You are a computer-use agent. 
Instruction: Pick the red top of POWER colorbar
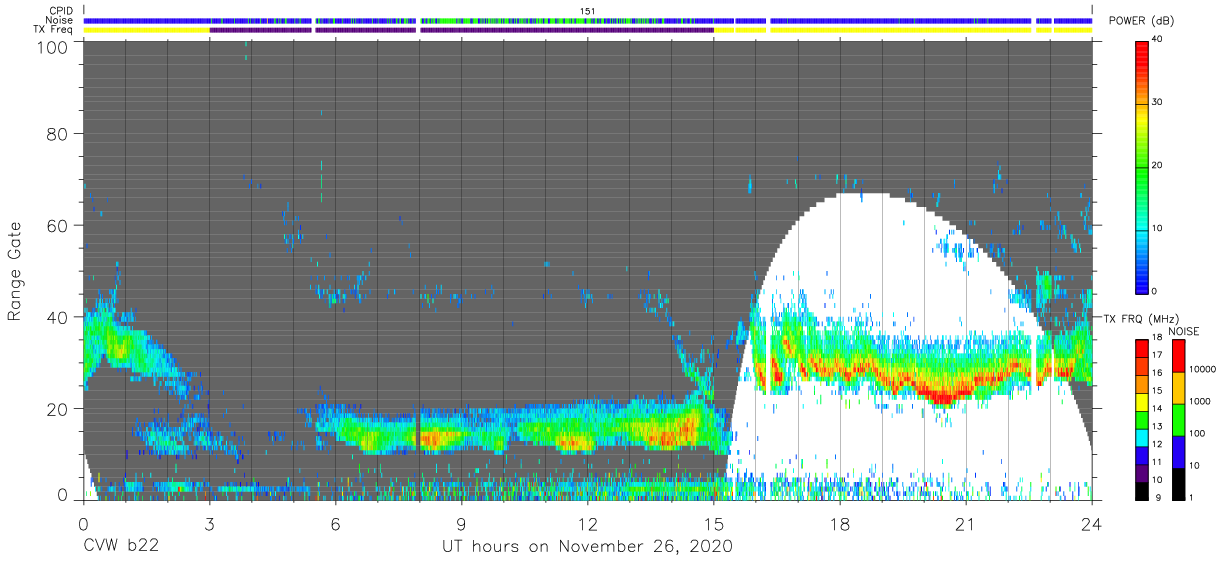[1144, 48]
